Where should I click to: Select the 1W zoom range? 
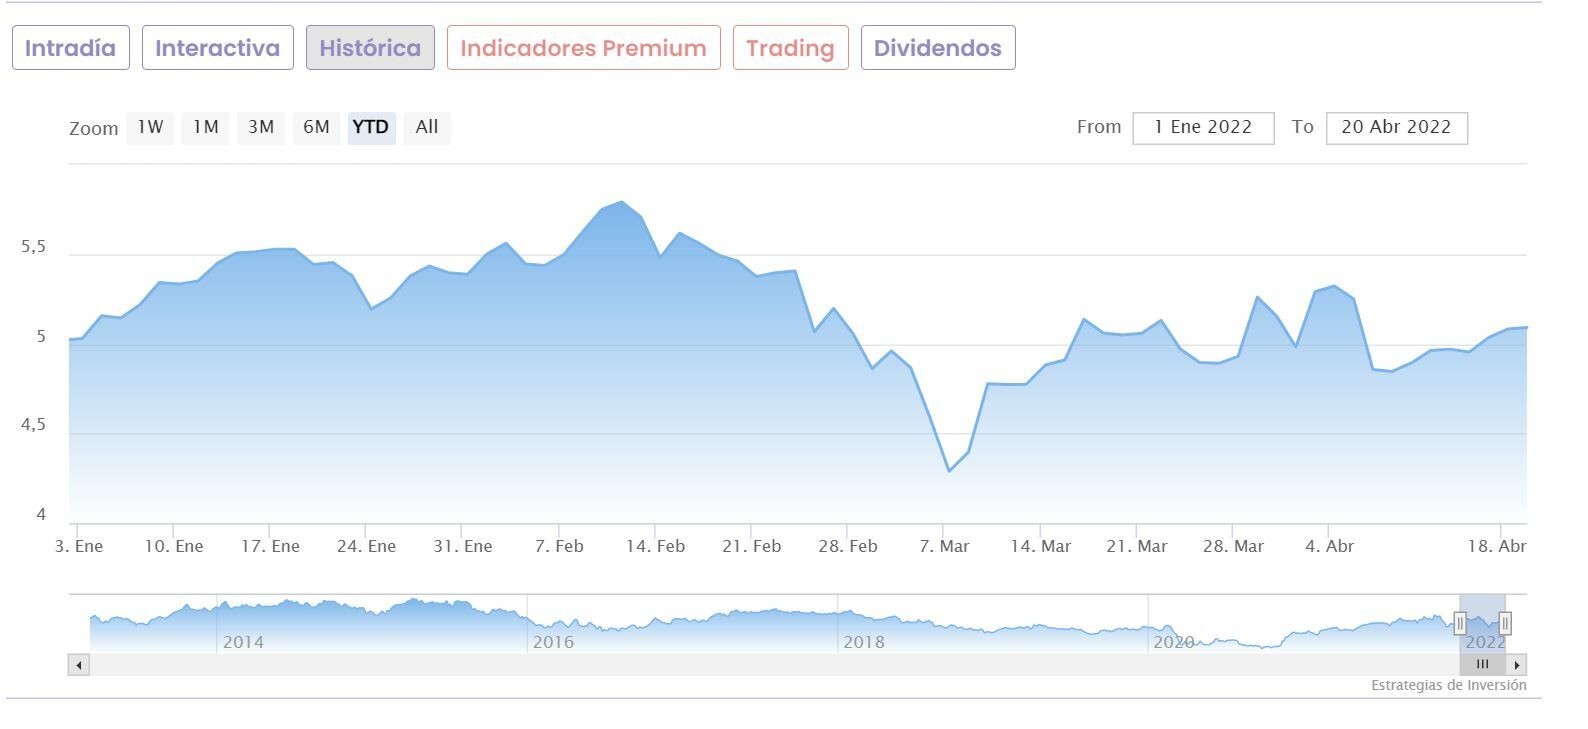[x=150, y=127]
